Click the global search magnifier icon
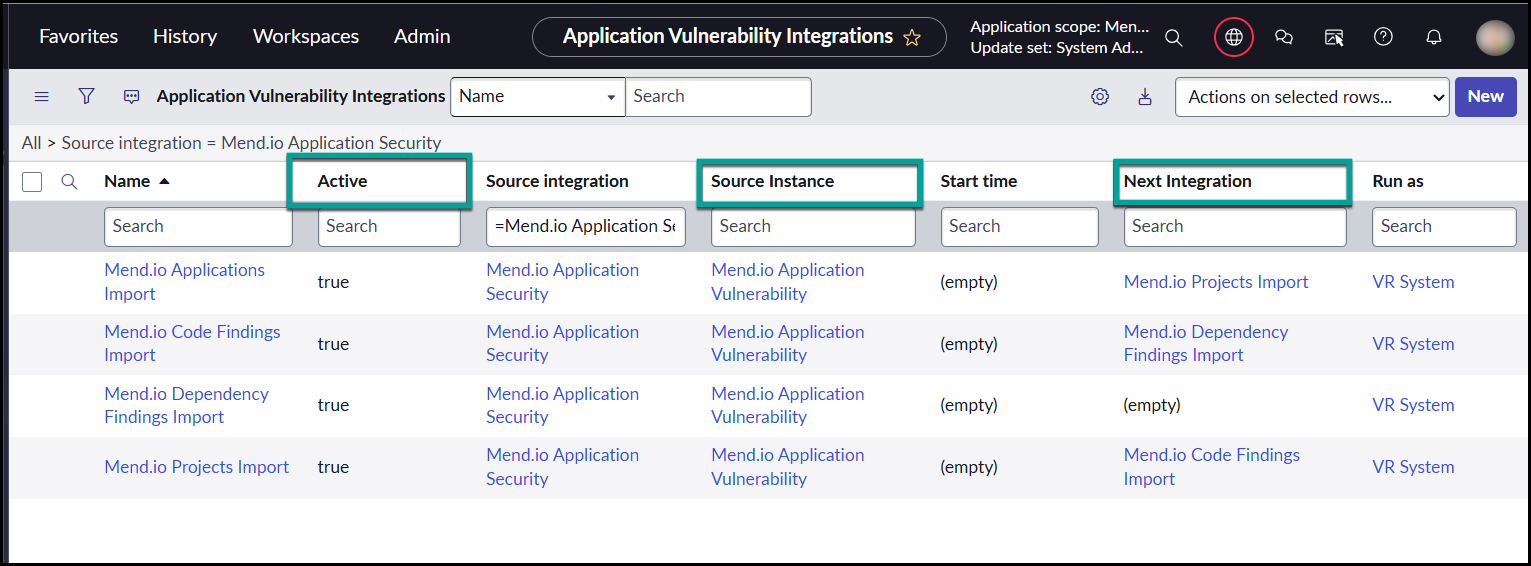 point(1174,37)
